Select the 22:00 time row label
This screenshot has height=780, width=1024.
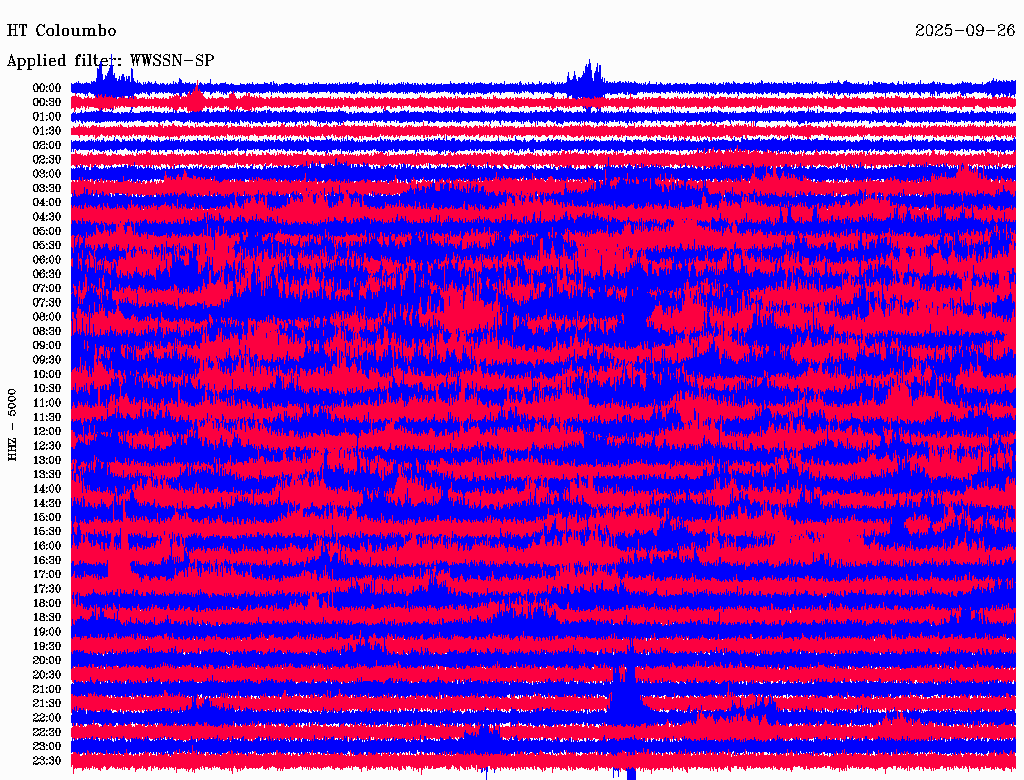coord(47,718)
